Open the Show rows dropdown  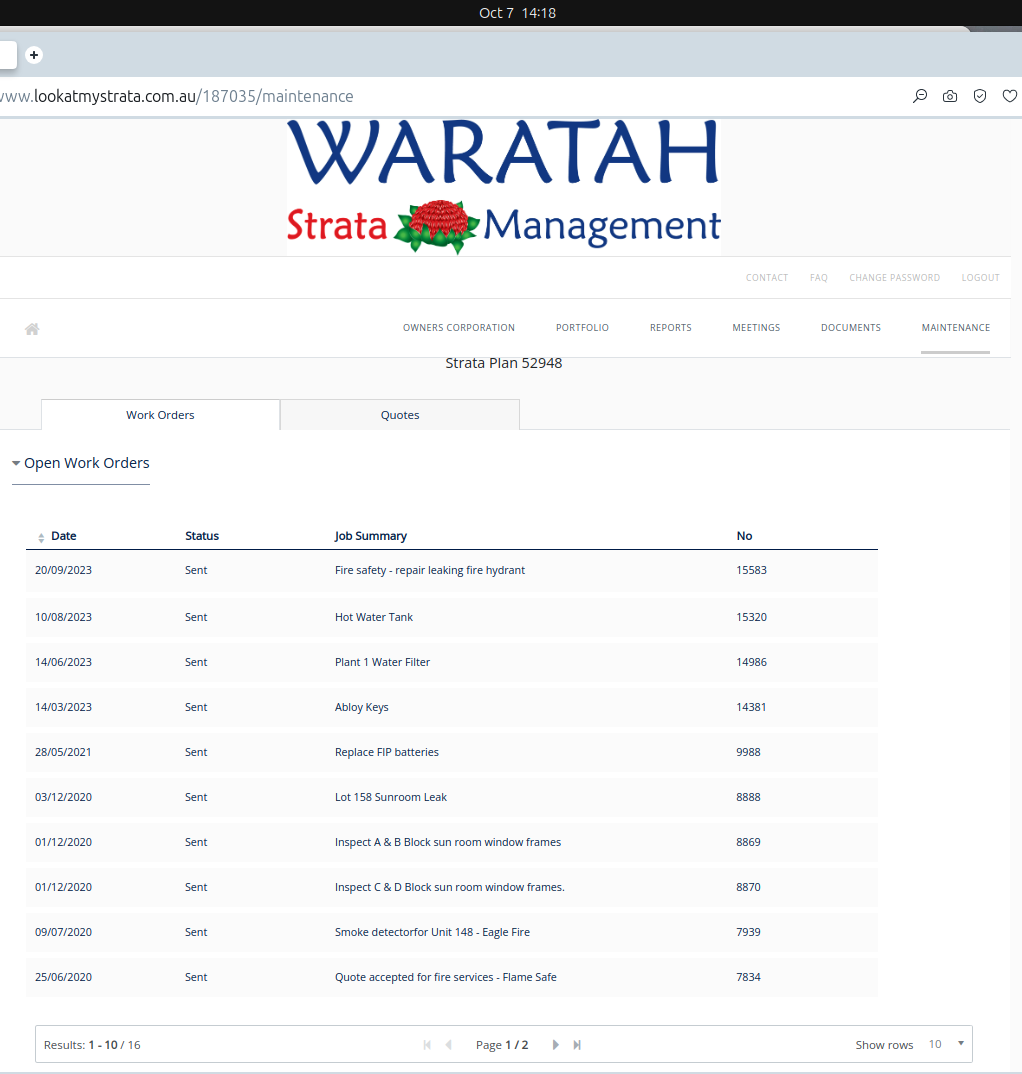tap(946, 1044)
